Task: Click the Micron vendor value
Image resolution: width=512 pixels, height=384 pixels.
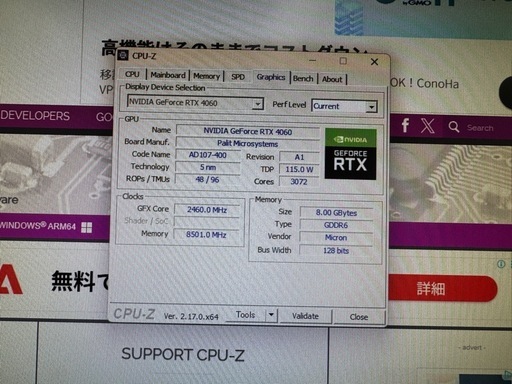Action: (336, 238)
